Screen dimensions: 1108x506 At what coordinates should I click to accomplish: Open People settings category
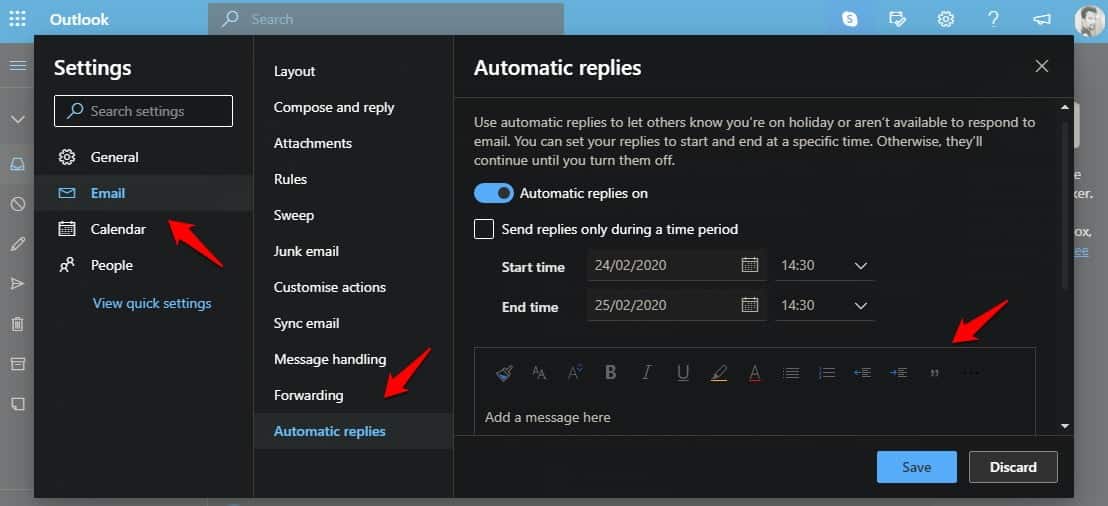click(x=143, y=265)
